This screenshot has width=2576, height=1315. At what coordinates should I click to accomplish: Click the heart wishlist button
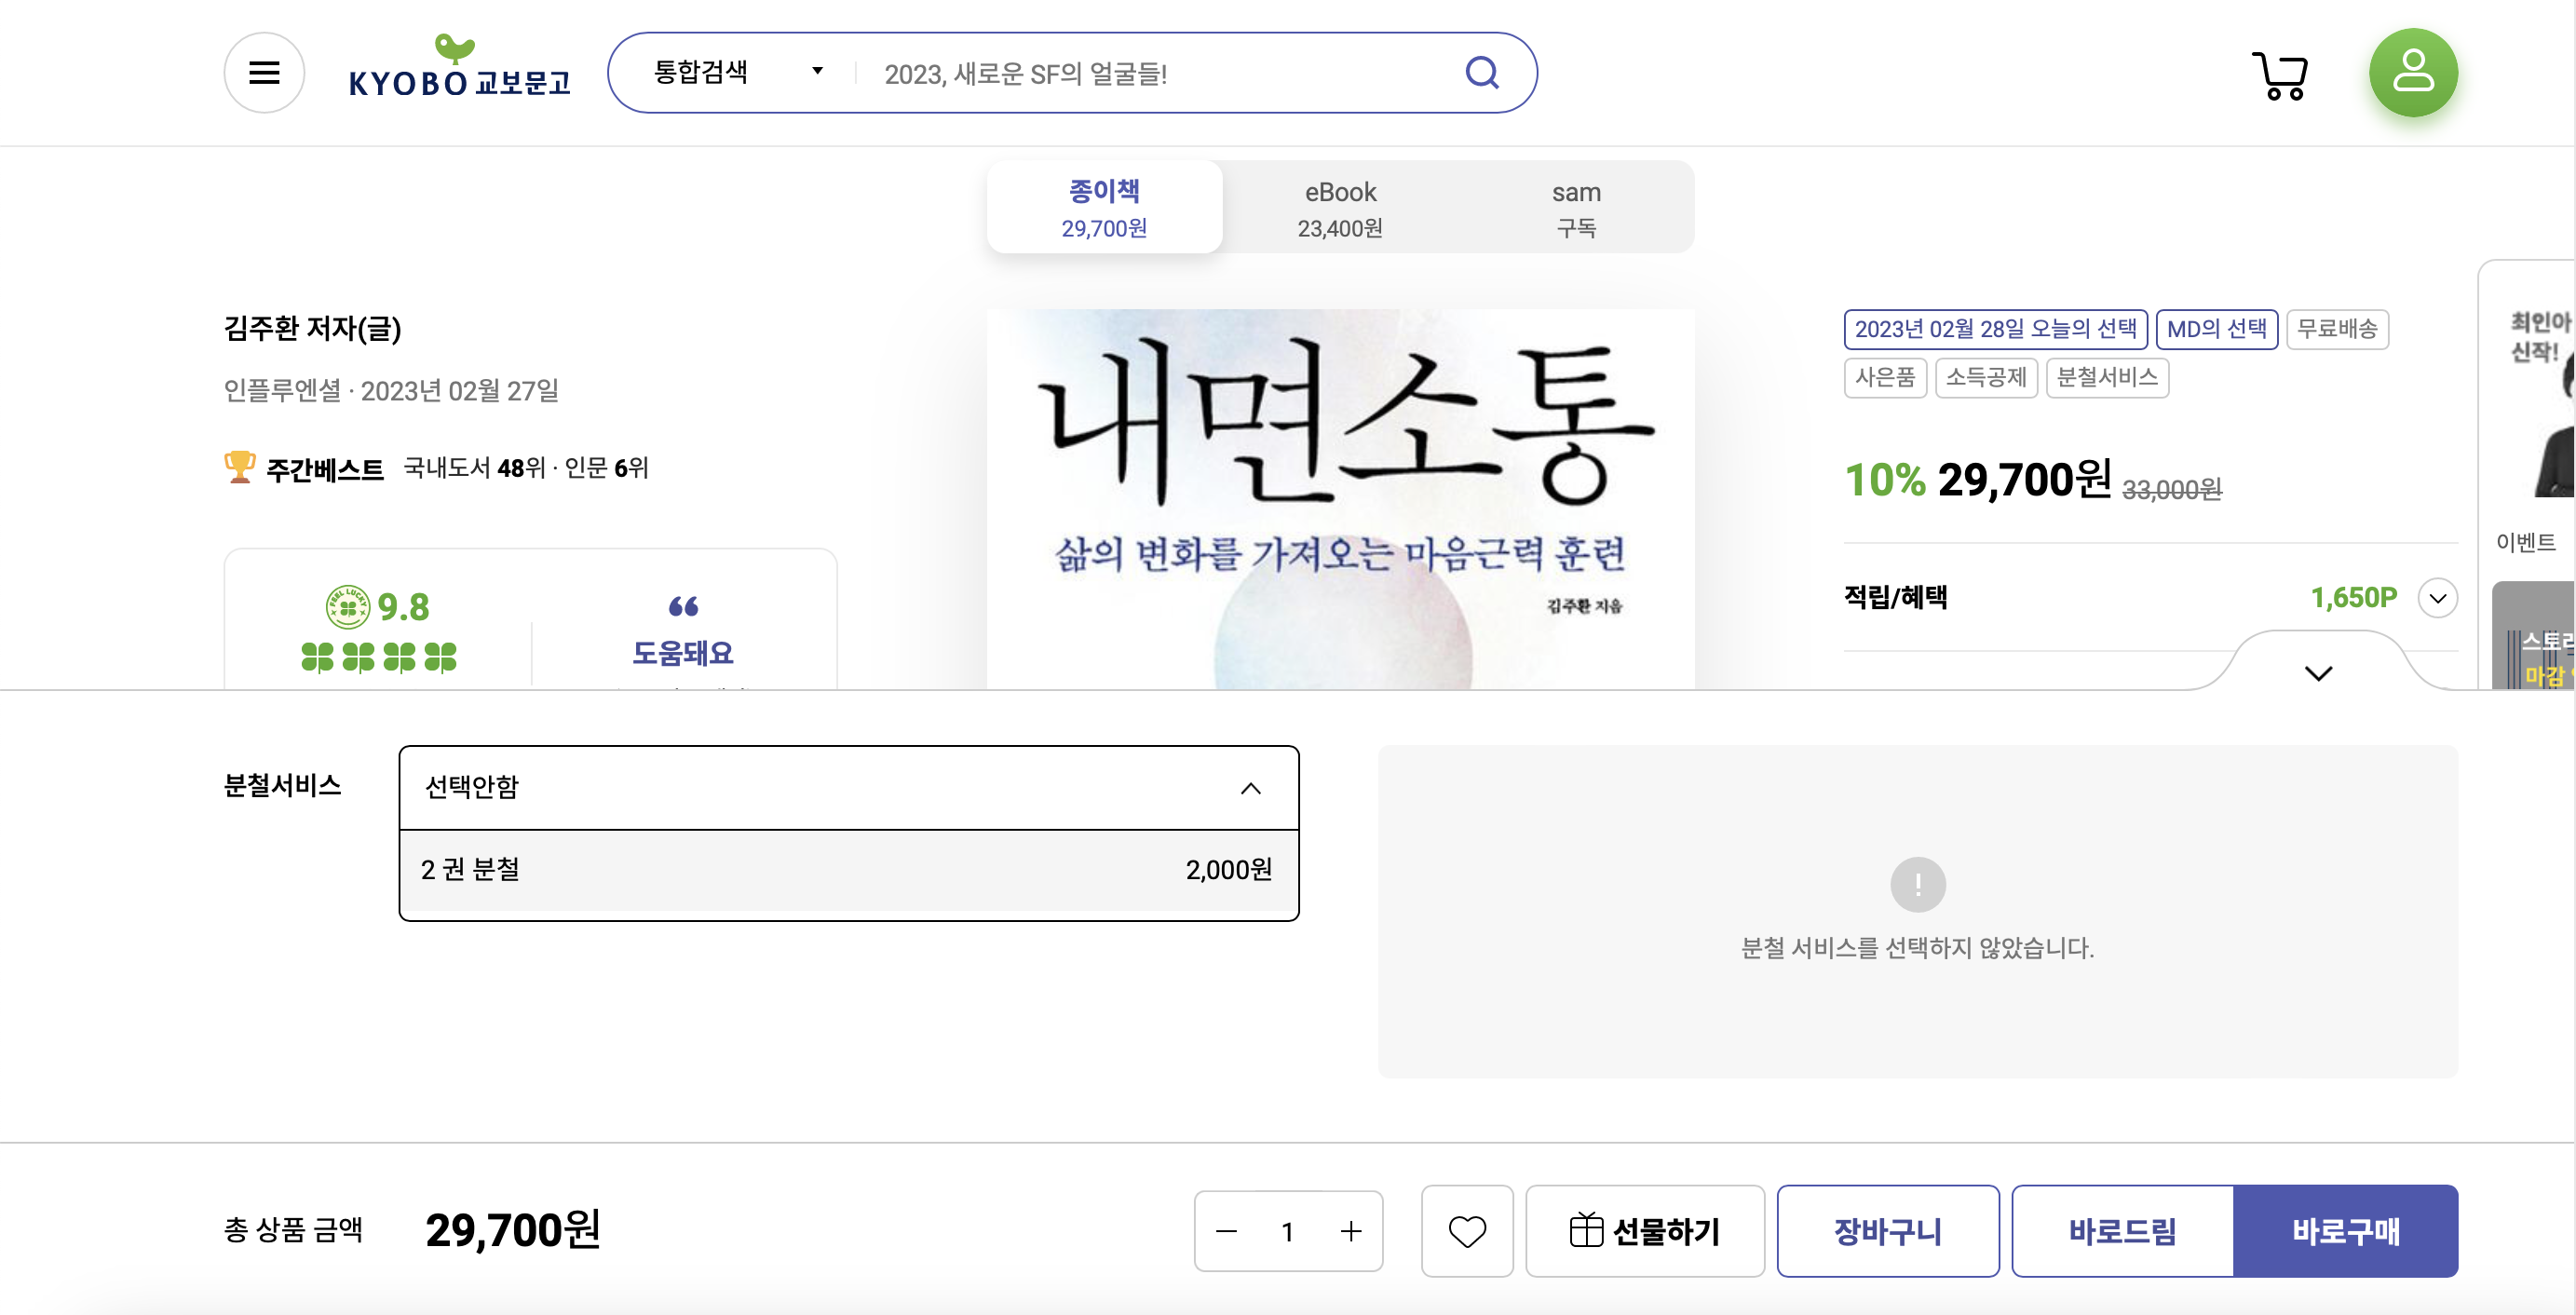[x=1467, y=1231]
